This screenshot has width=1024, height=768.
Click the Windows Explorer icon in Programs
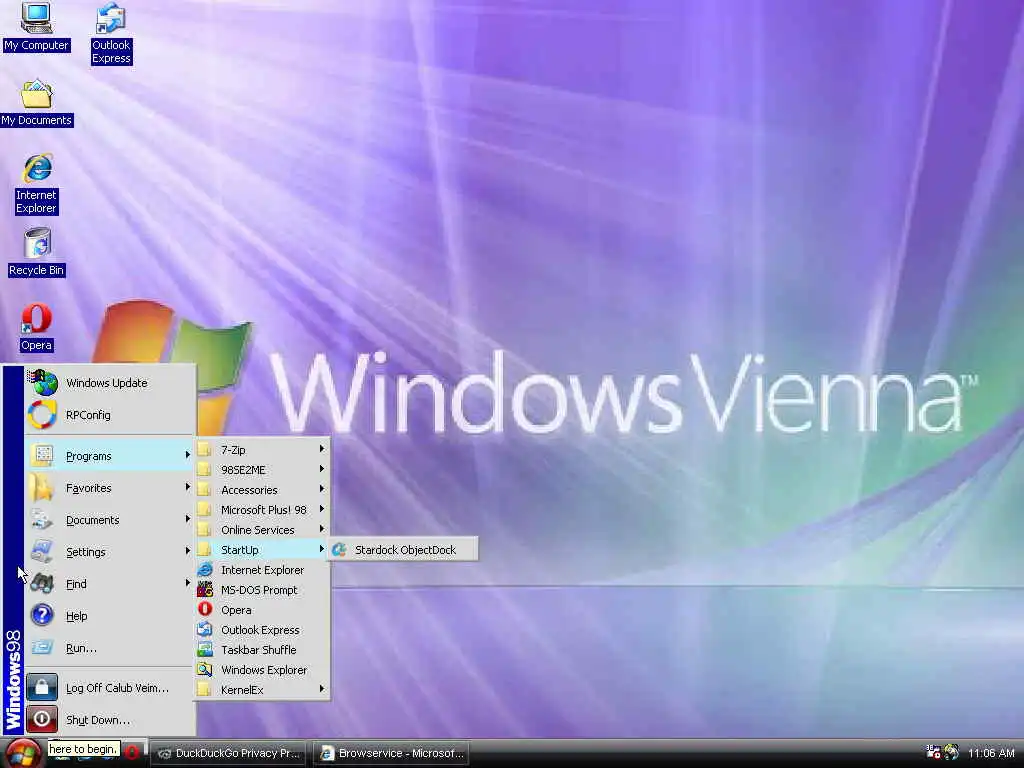point(205,669)
